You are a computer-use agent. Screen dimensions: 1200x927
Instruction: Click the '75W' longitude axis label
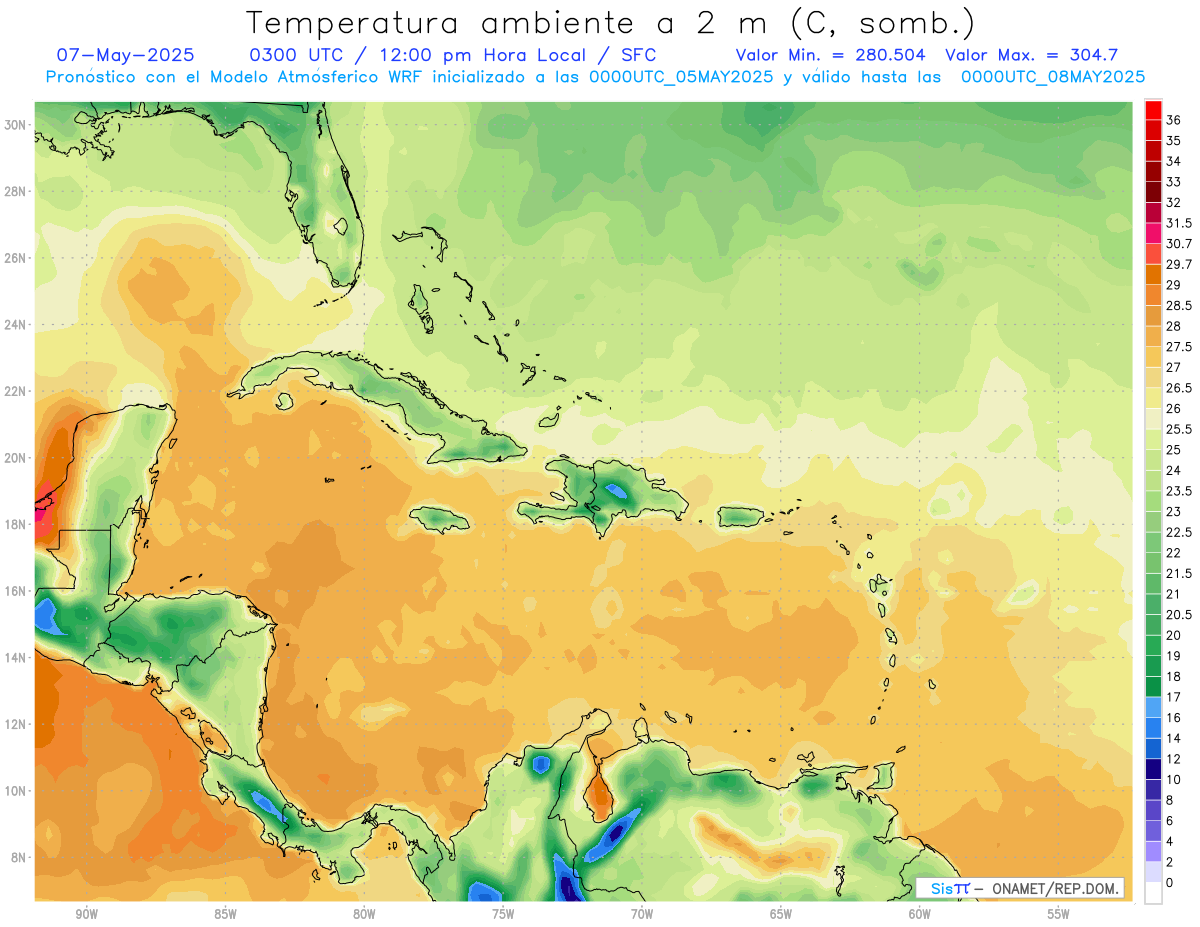[503, 915]
